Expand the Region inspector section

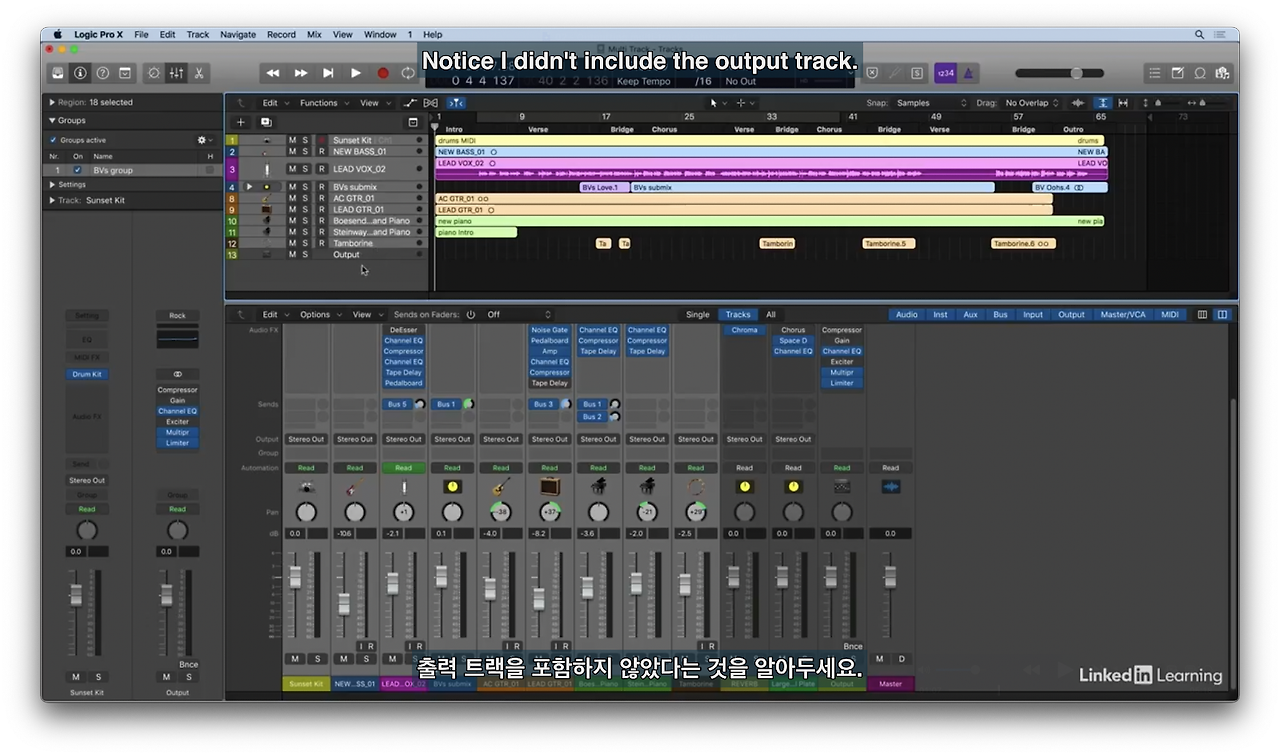point(52,102)
